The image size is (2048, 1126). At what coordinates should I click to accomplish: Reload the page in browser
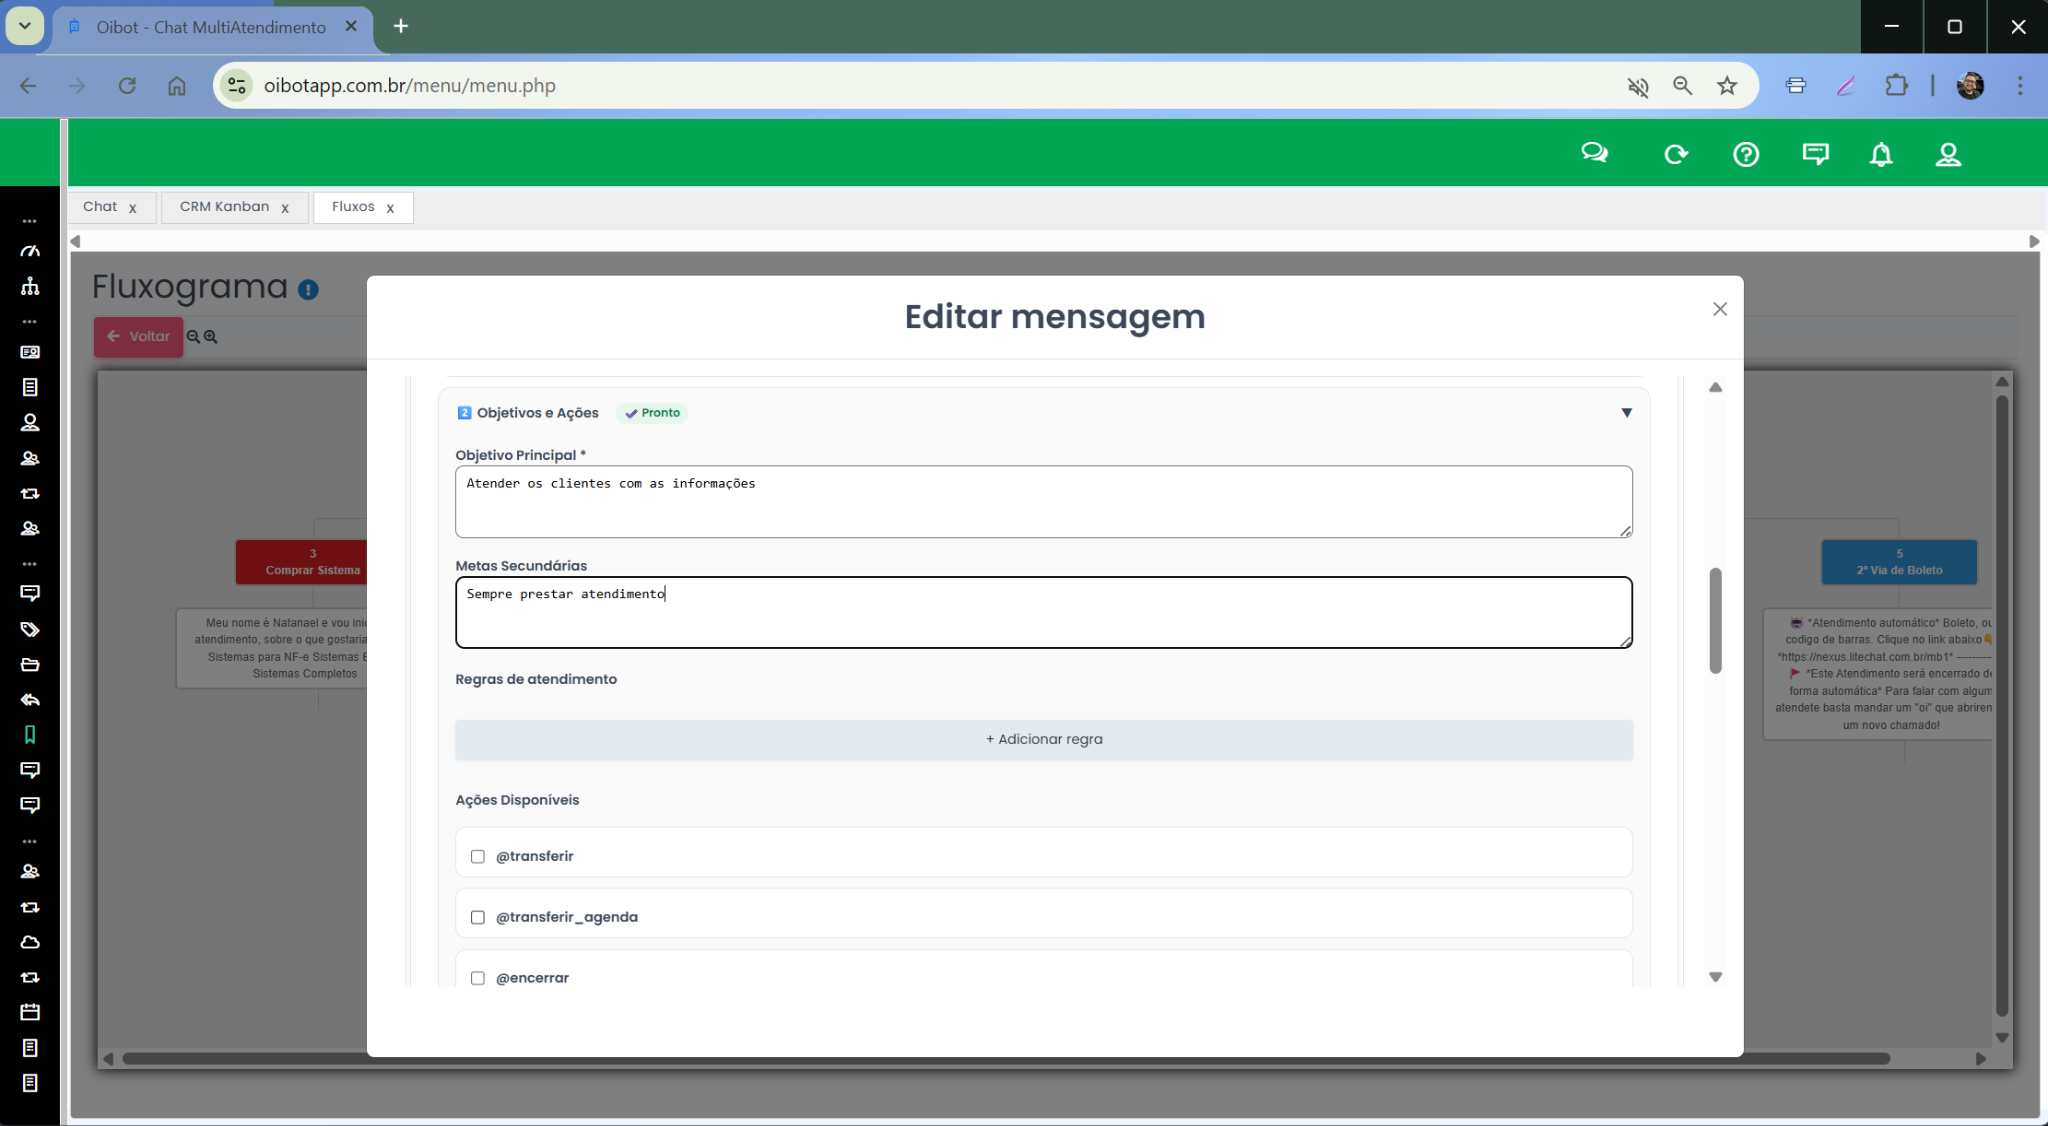(127, 86)
